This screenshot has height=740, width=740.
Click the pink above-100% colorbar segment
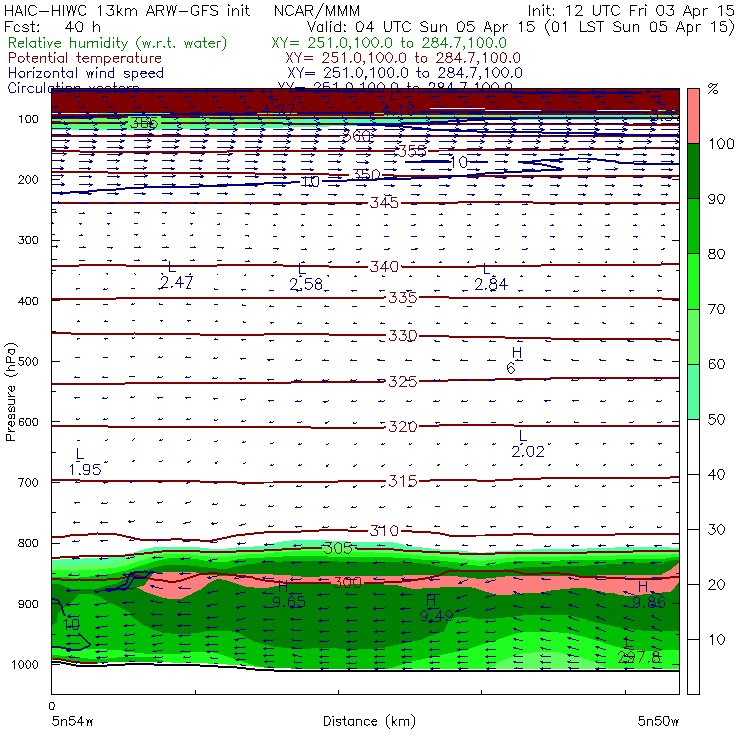pyautogui.click(x=693, y=116)
